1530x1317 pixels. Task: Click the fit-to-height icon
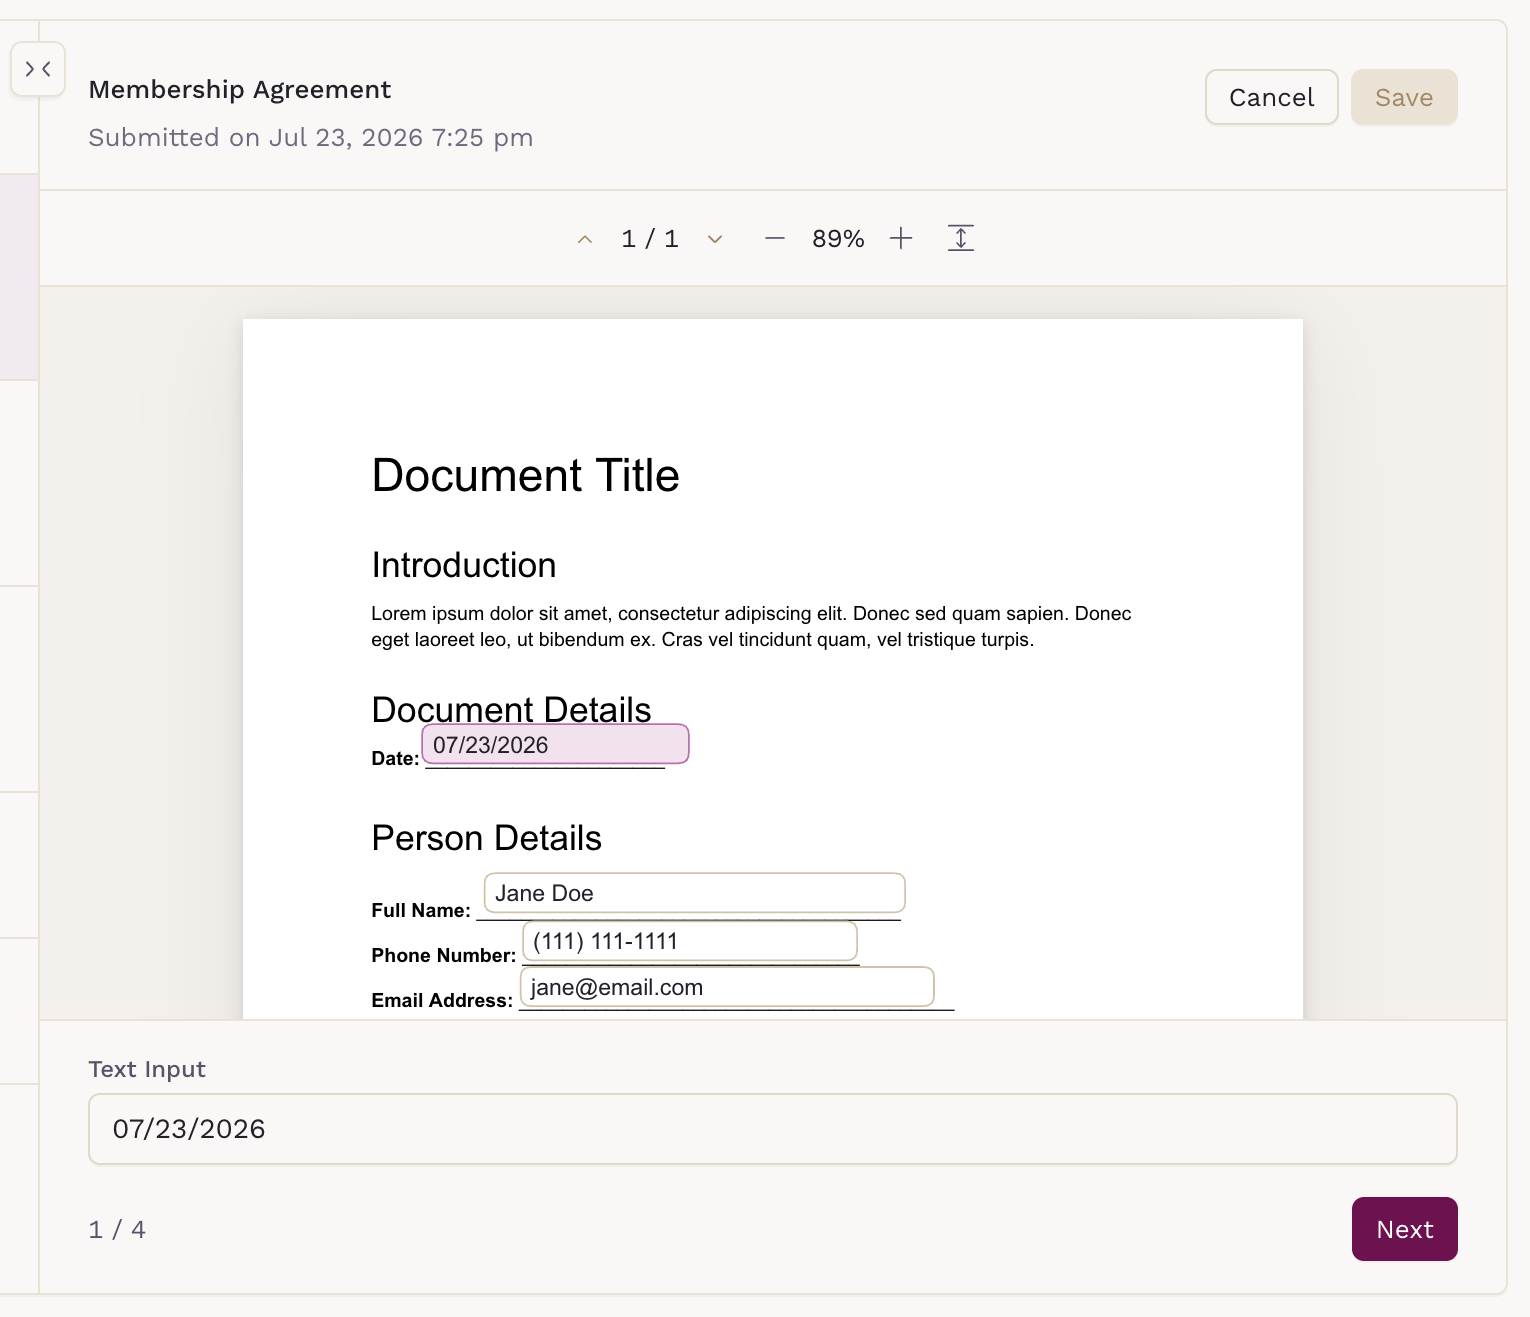tap(960, 238)
